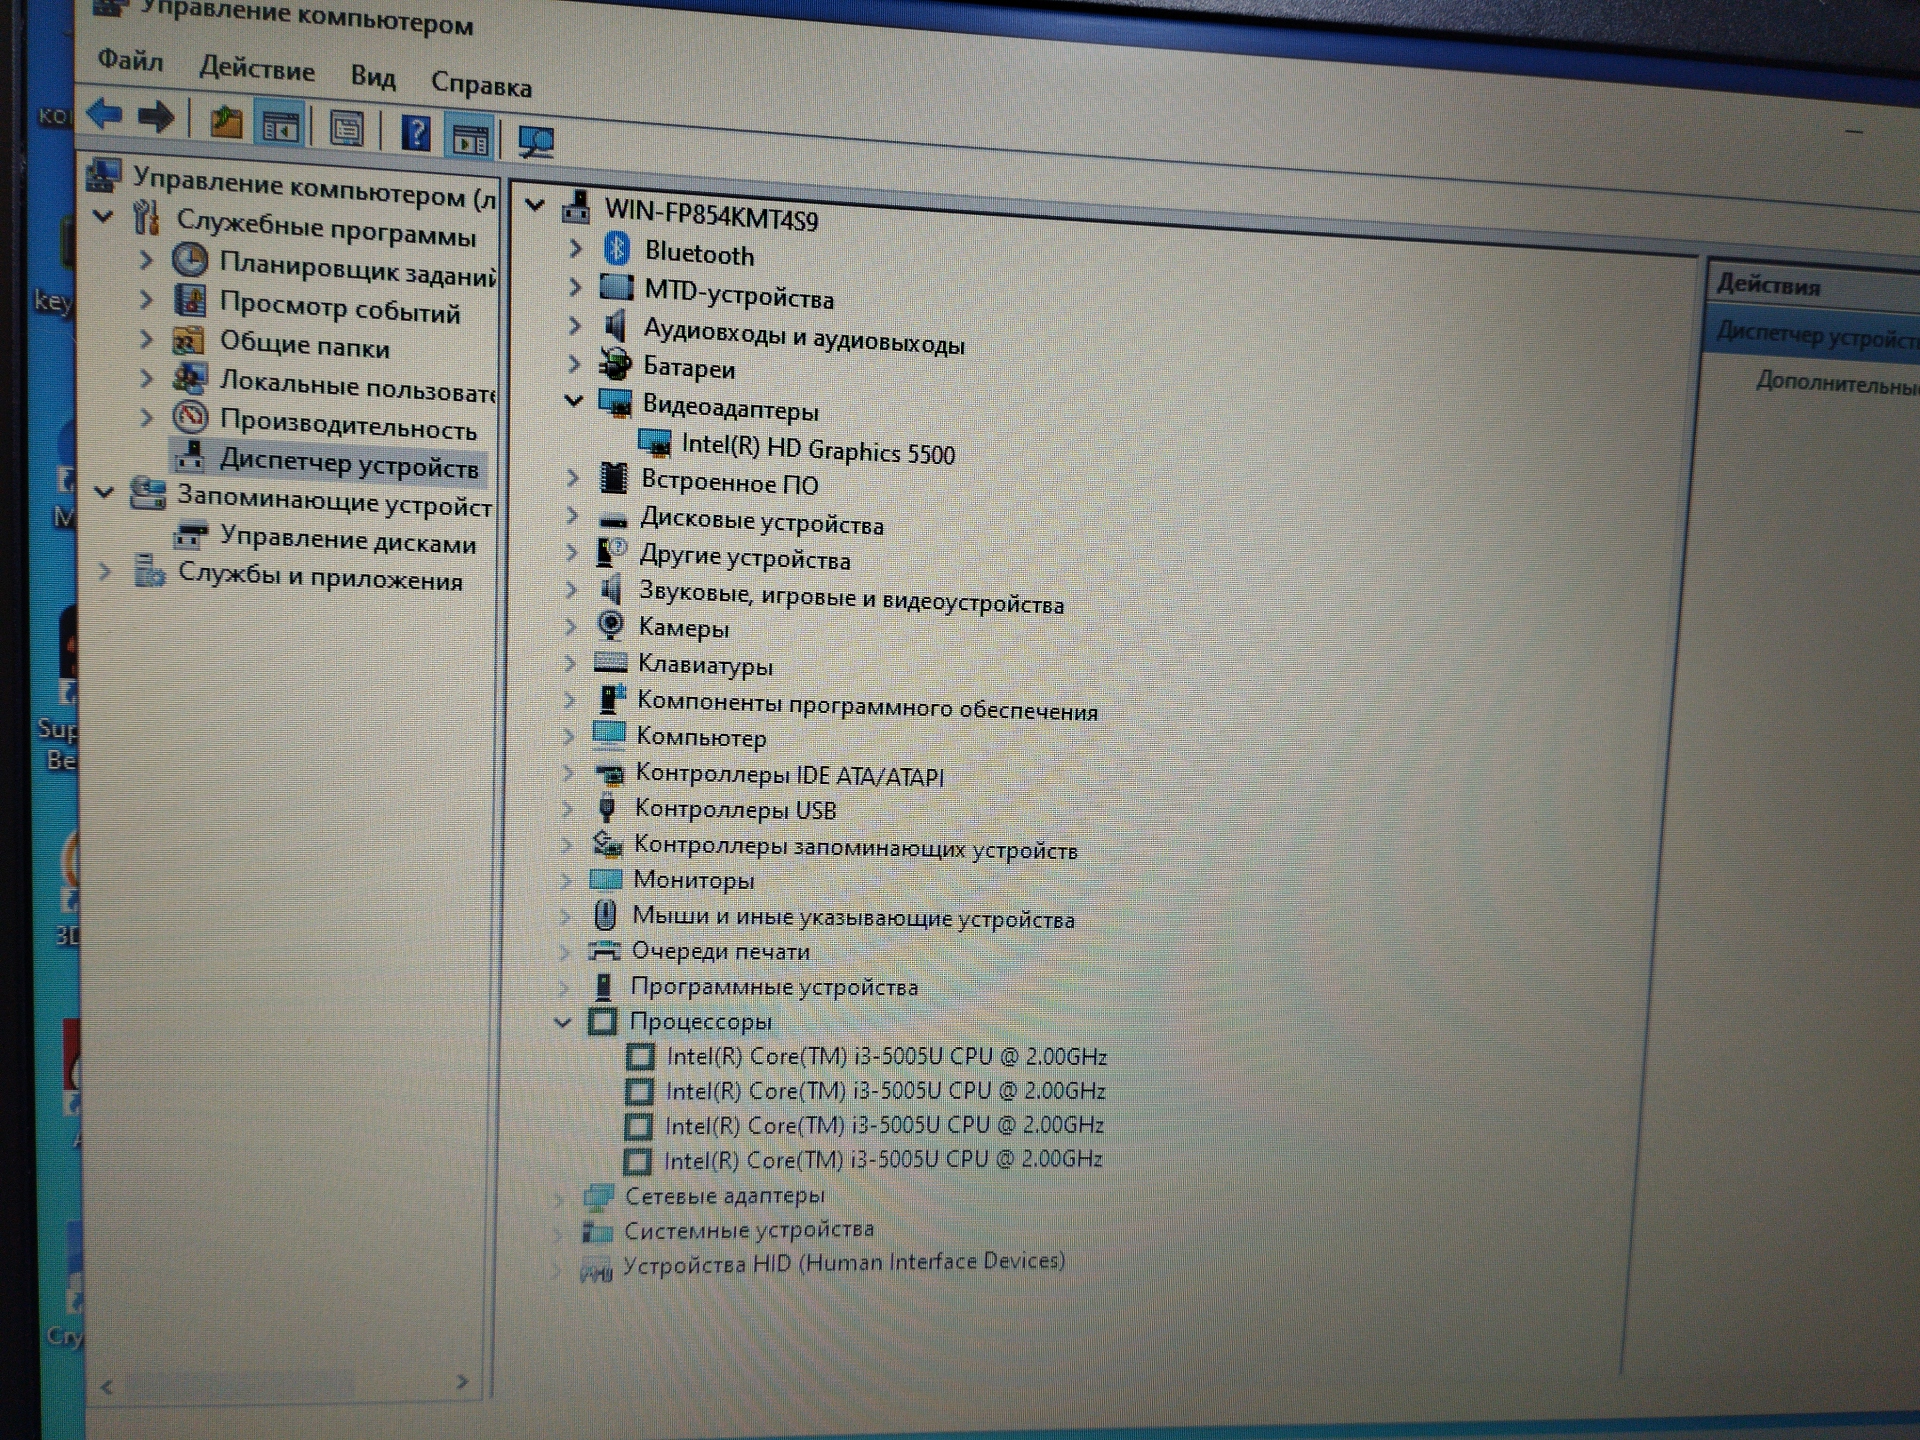Select Управление компьютером root item

click(x=314, y=189)
